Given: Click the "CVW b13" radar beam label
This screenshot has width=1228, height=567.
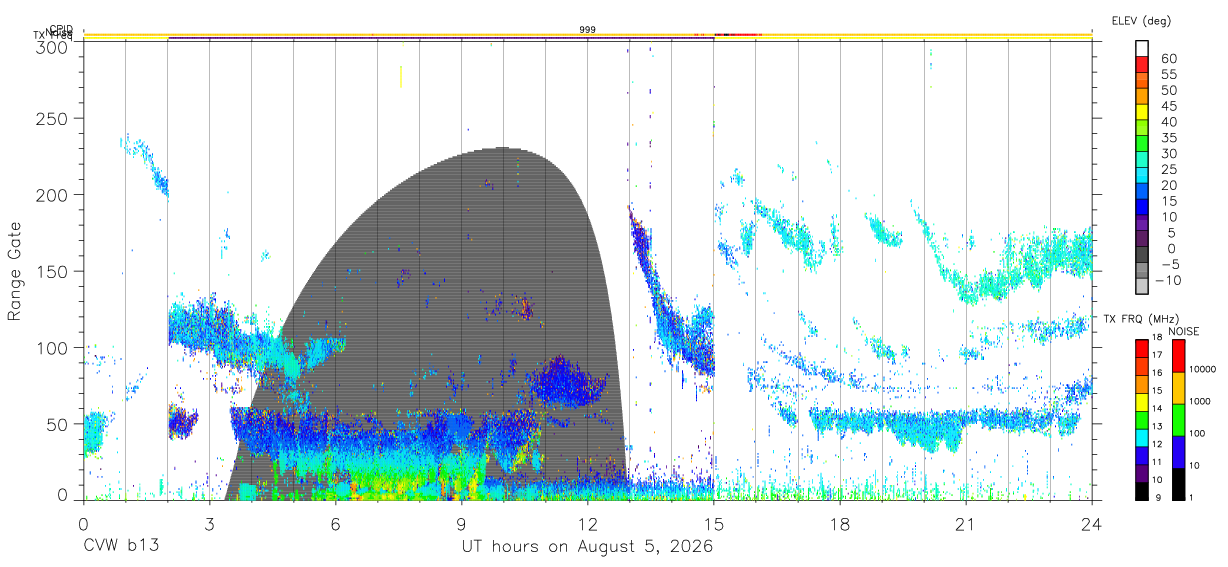Looking at the screenshot, I should 120,547.
